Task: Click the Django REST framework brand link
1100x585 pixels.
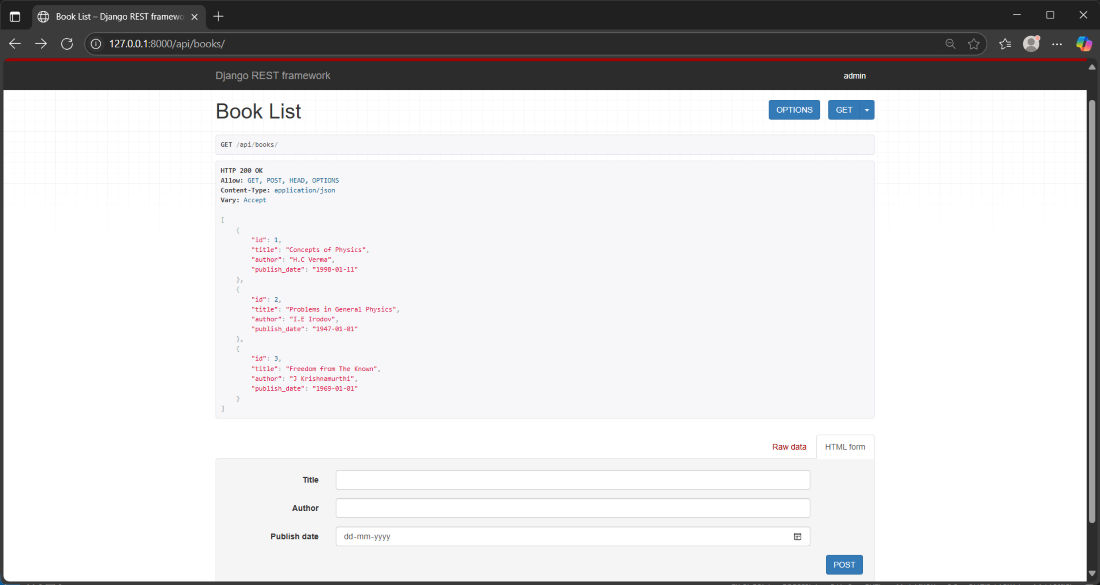Action: click(273, 76)
